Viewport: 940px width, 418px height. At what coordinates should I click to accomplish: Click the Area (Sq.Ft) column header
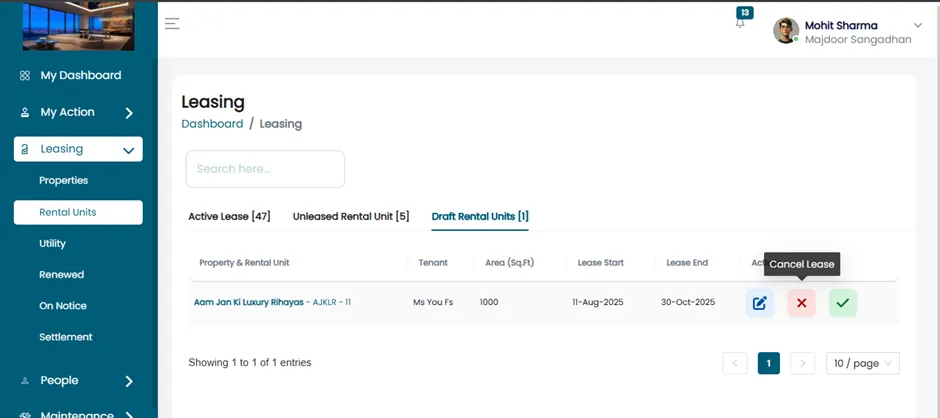[x=509, y=263]
